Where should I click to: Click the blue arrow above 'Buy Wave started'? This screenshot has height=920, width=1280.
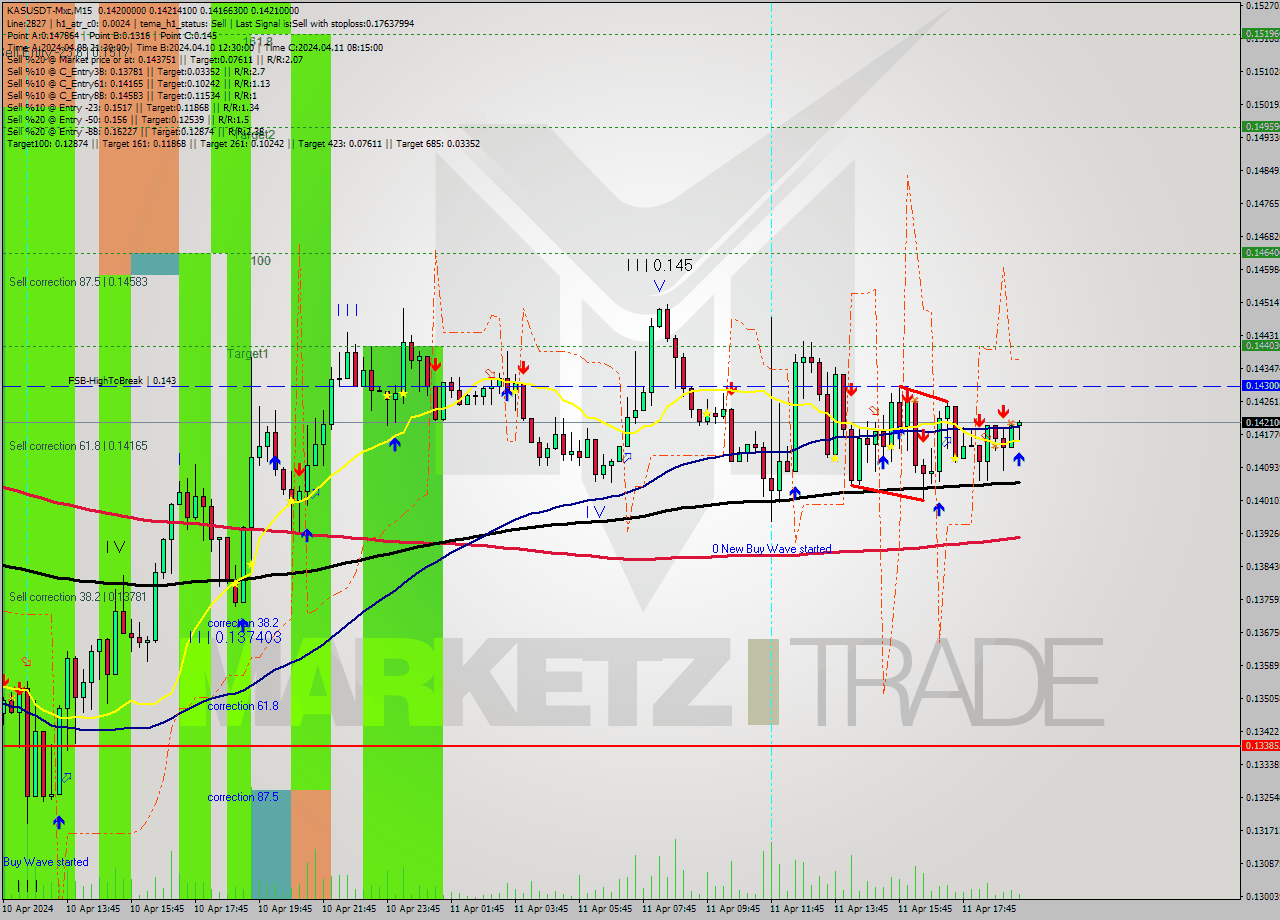tap(59, 822)
